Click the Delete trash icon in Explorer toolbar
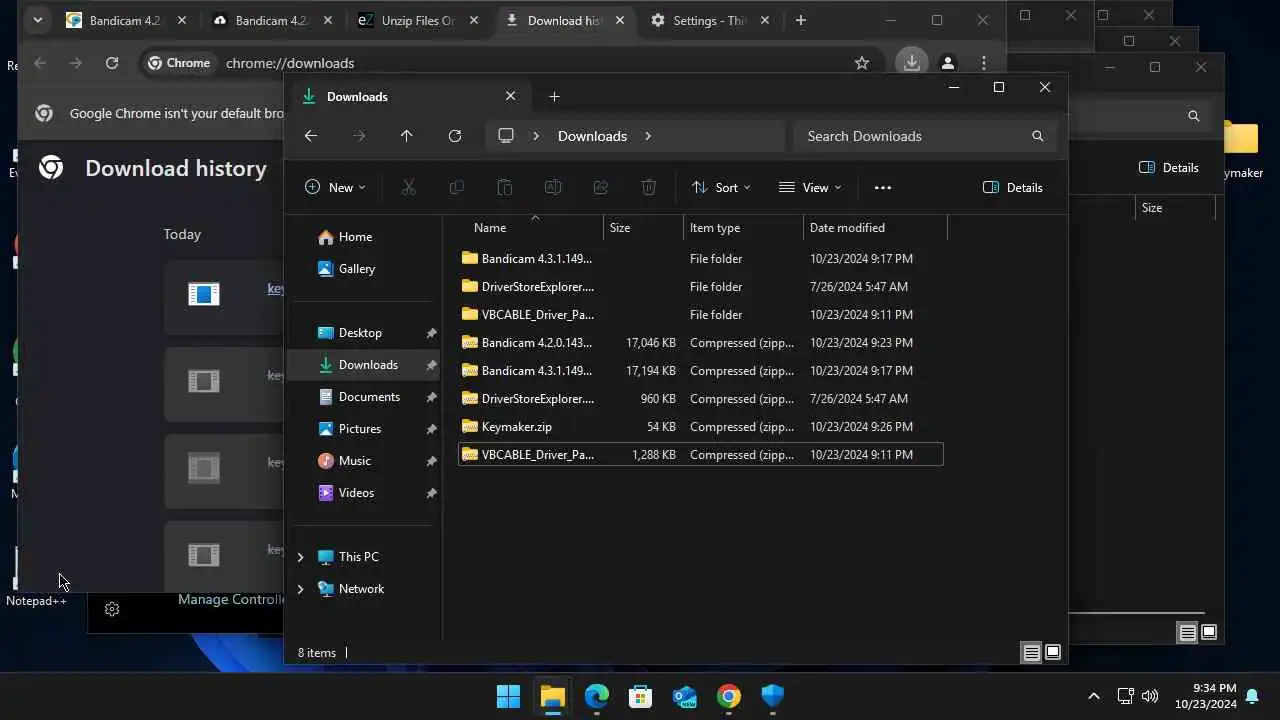1280x720 pixels. (x=648, y=187)
